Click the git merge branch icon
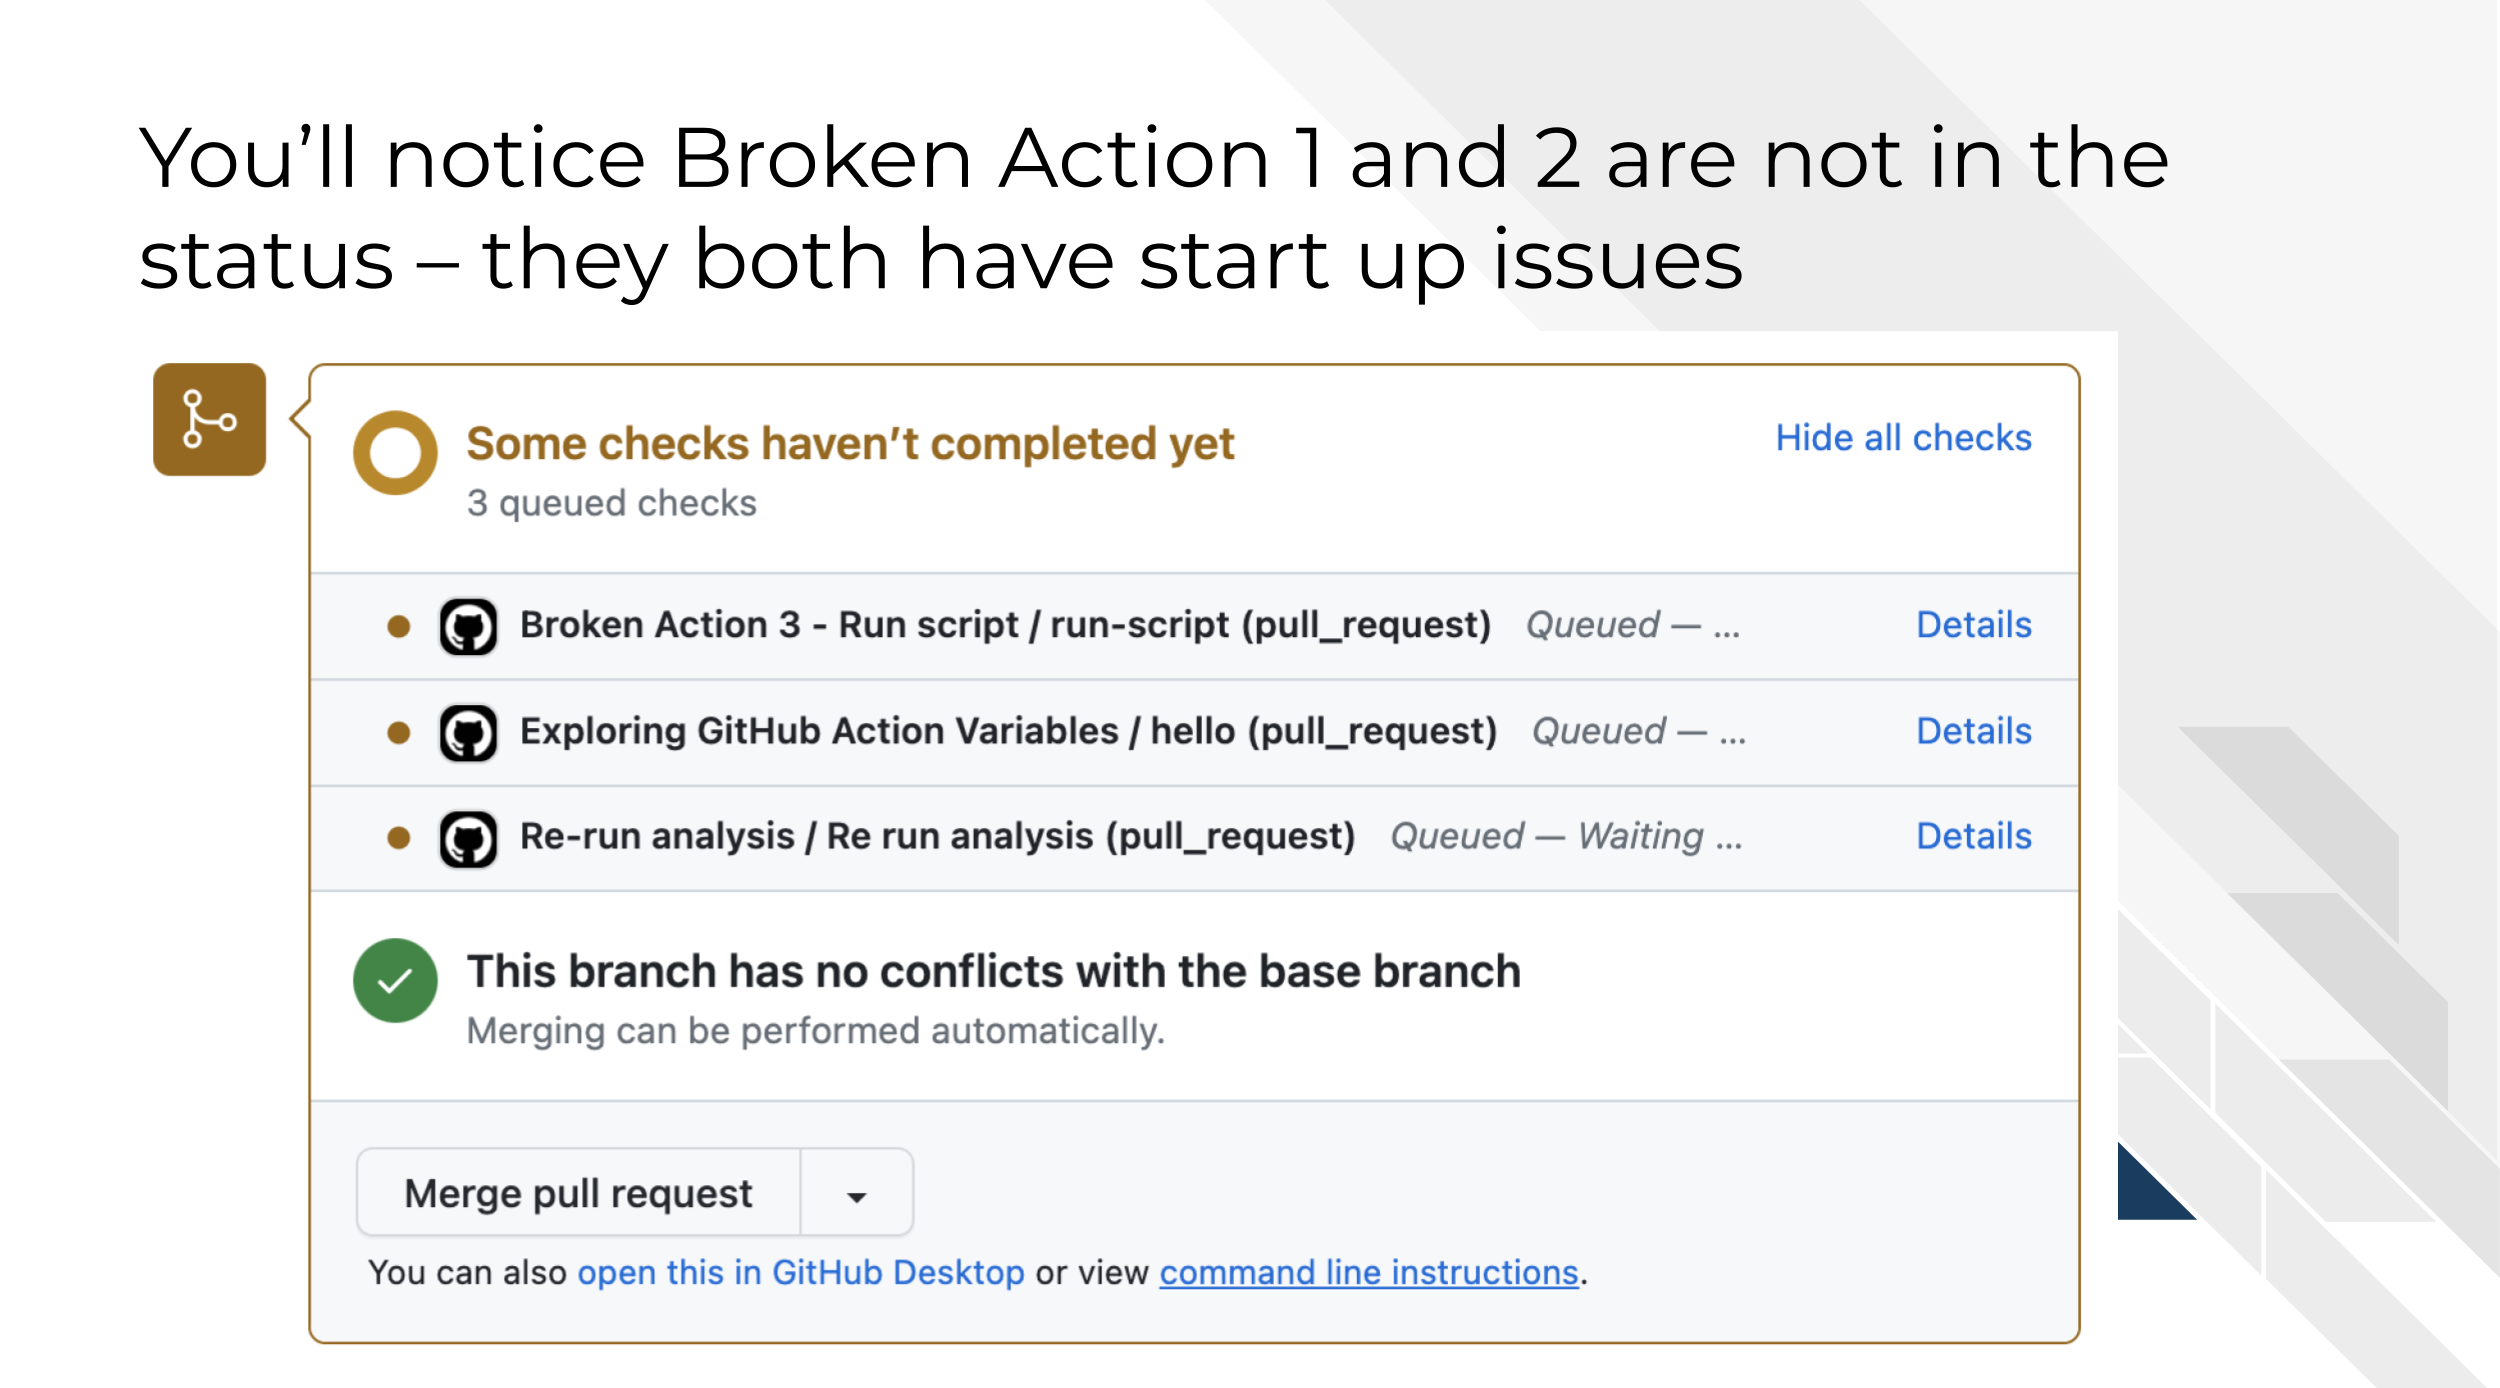 pos(209,419)
